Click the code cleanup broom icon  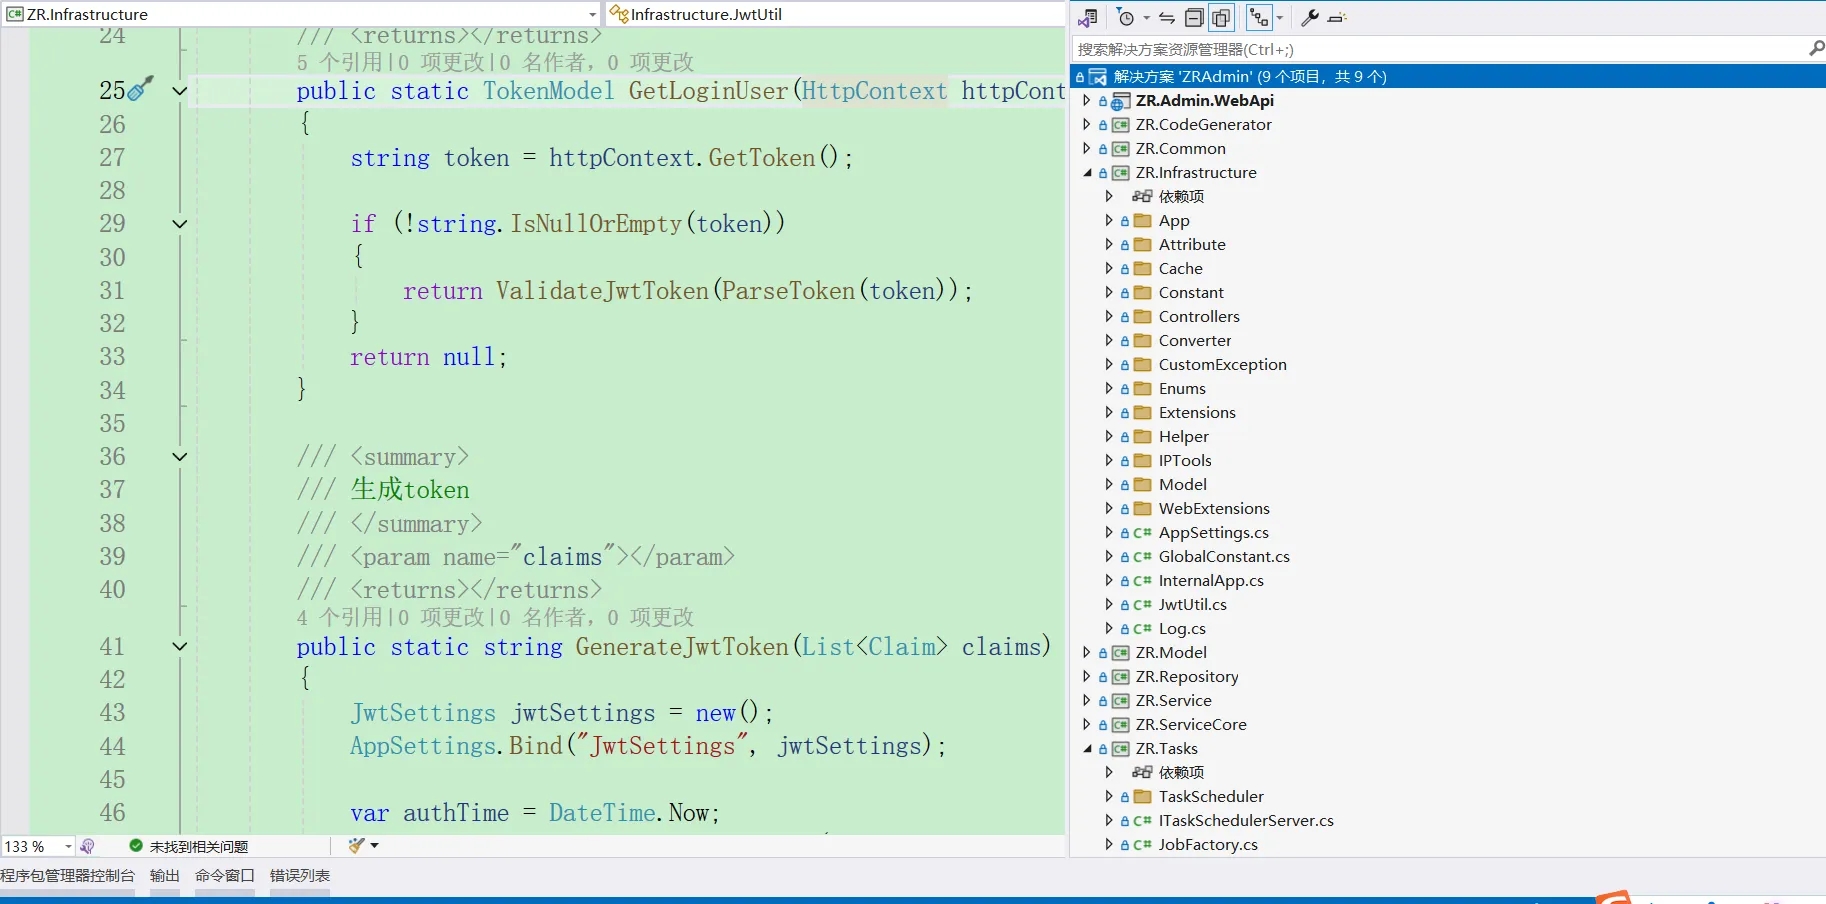click(356, 846)
